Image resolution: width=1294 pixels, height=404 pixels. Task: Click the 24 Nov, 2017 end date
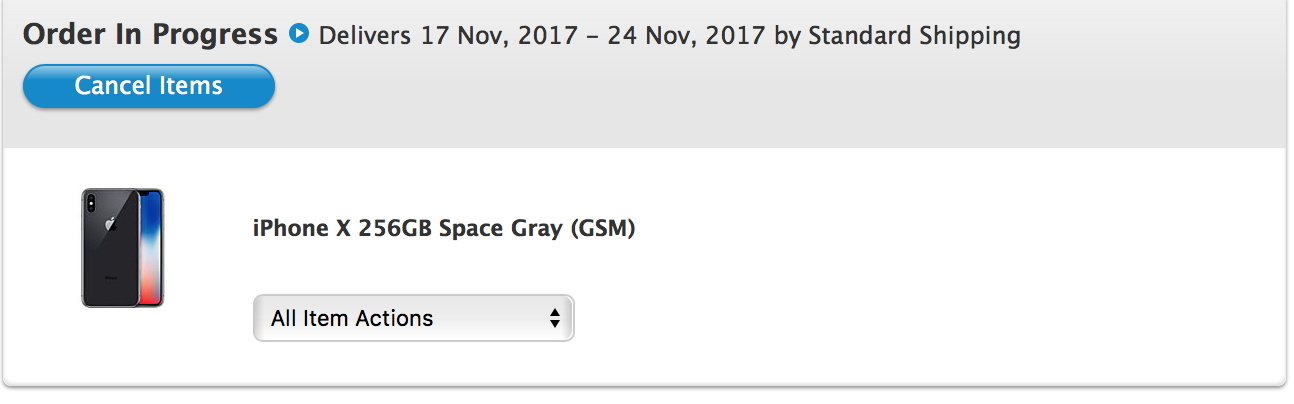[692, 37]
